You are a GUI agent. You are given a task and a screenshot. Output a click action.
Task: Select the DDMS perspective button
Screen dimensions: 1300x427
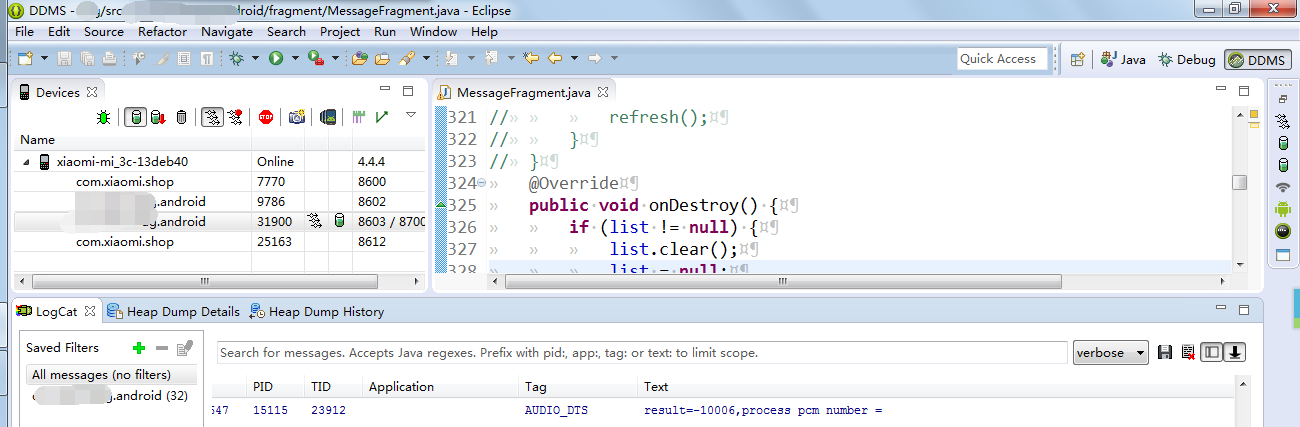pos(1257,59)
